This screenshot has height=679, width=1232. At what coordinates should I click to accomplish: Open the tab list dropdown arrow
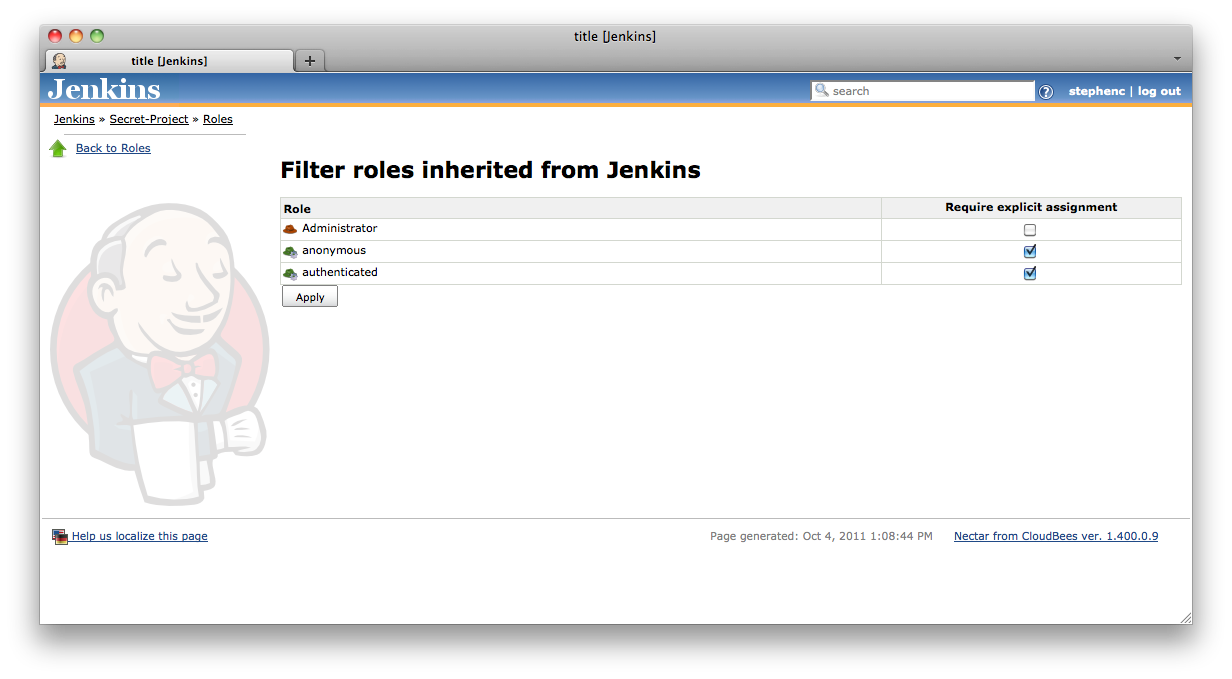tap(1177, 59)
